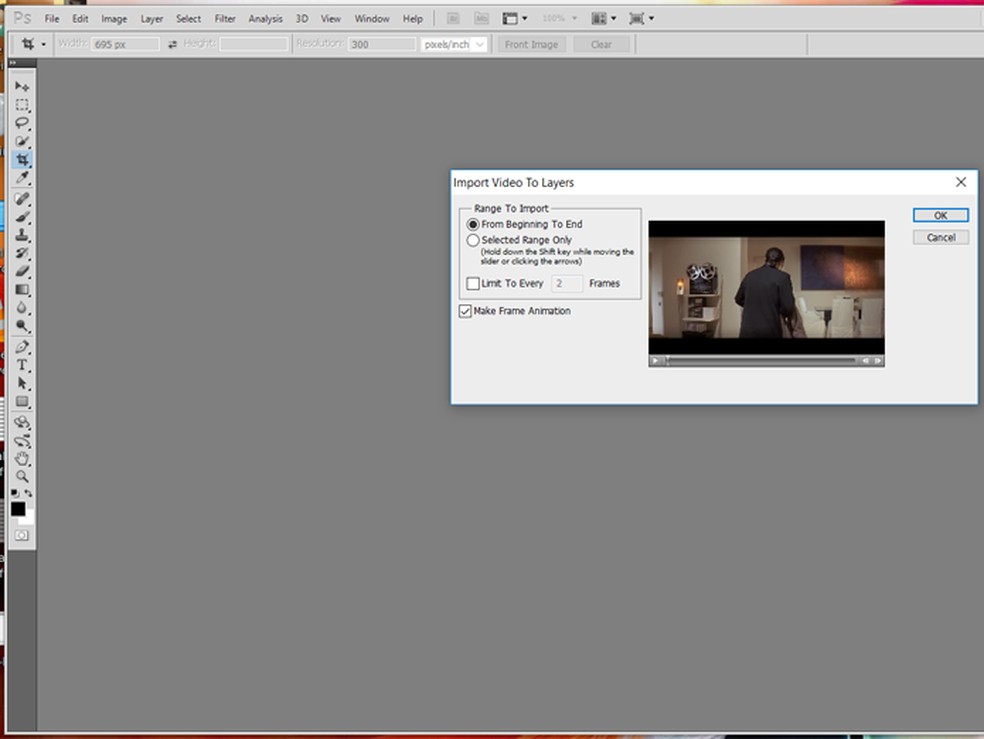Select the Dodge tool
984x739 pixels.
tap(22, 326)
